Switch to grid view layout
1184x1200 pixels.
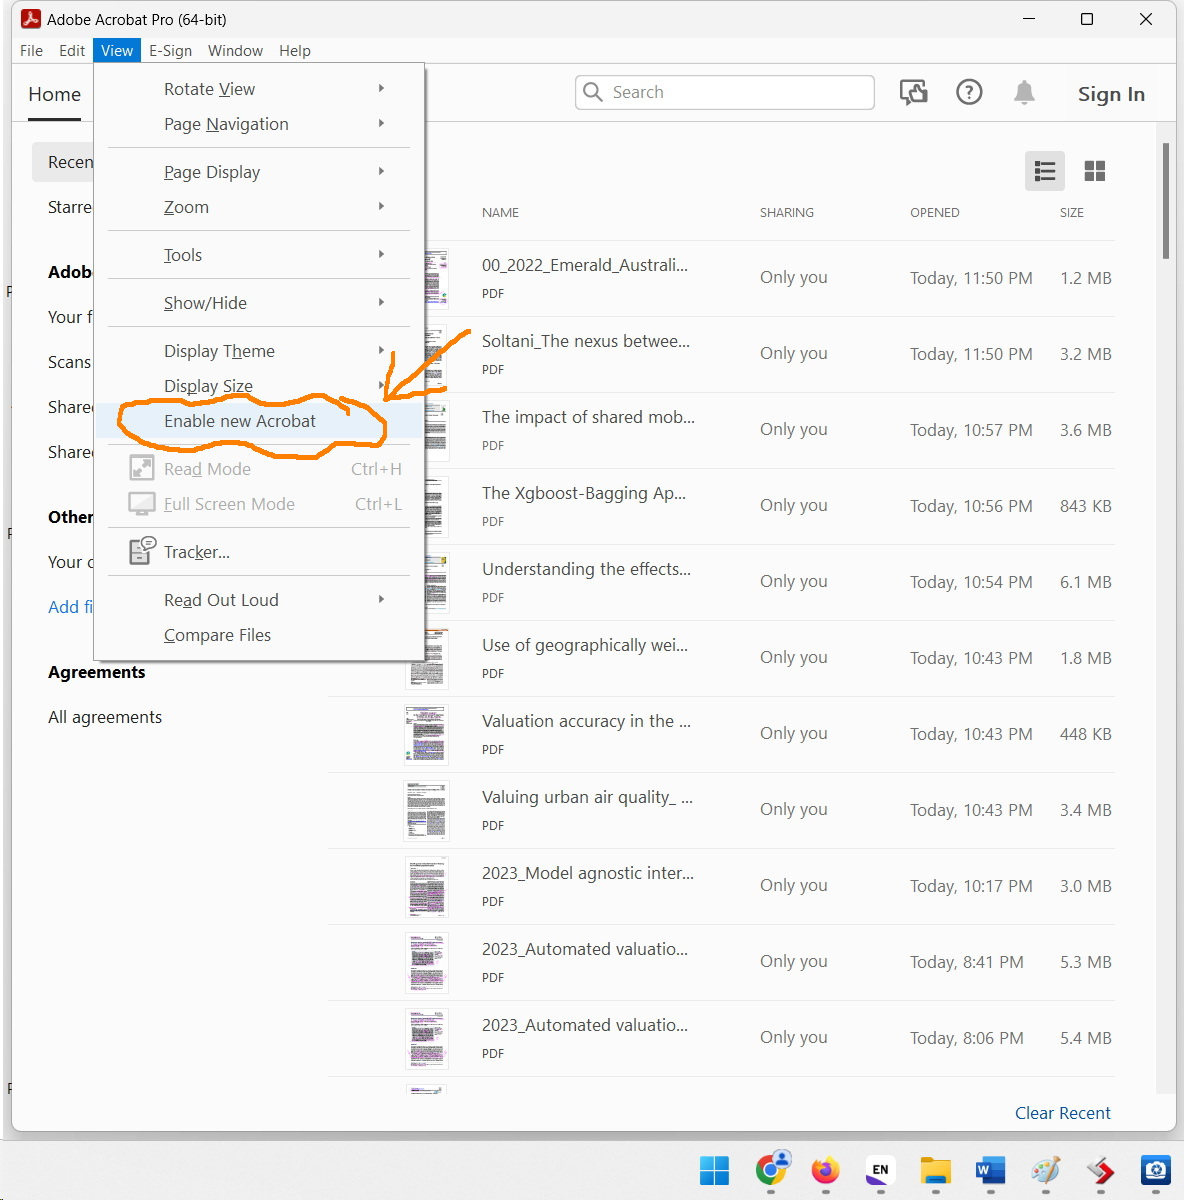tap(1094, 171)
